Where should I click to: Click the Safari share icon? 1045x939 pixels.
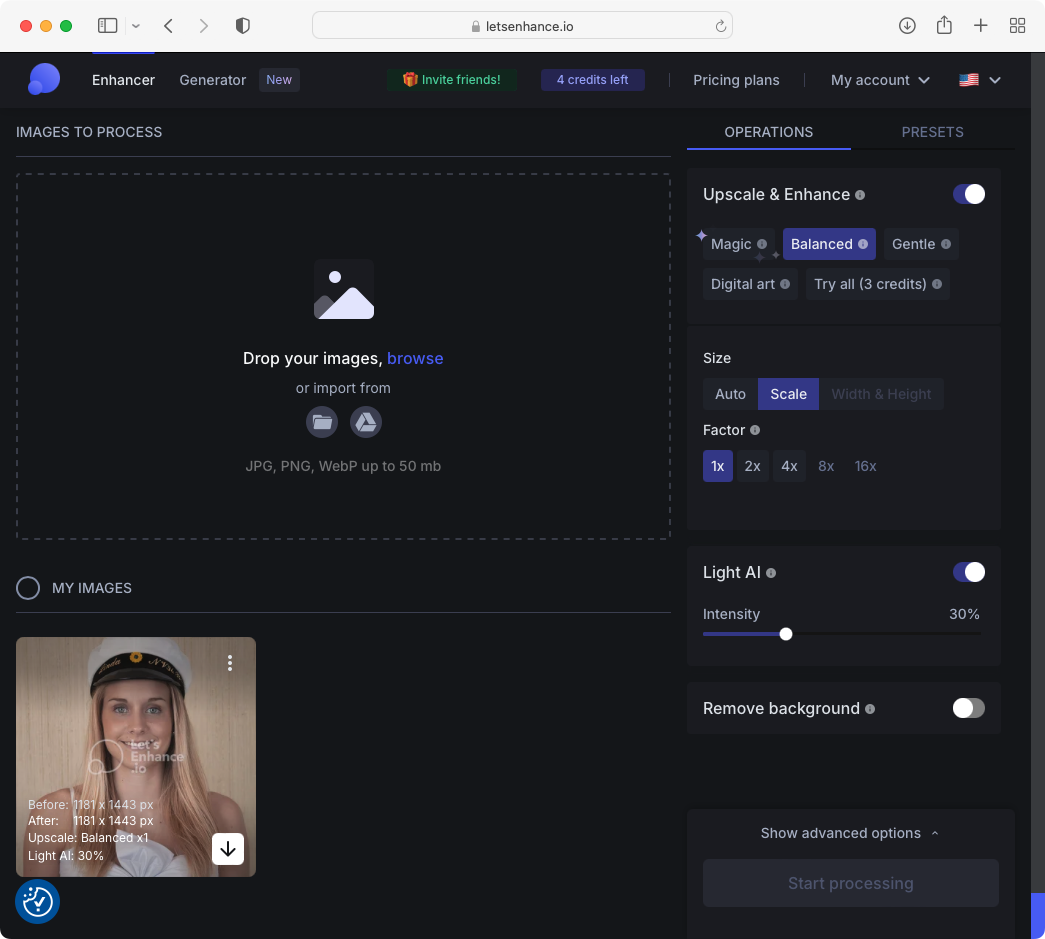tap(944, 26)
